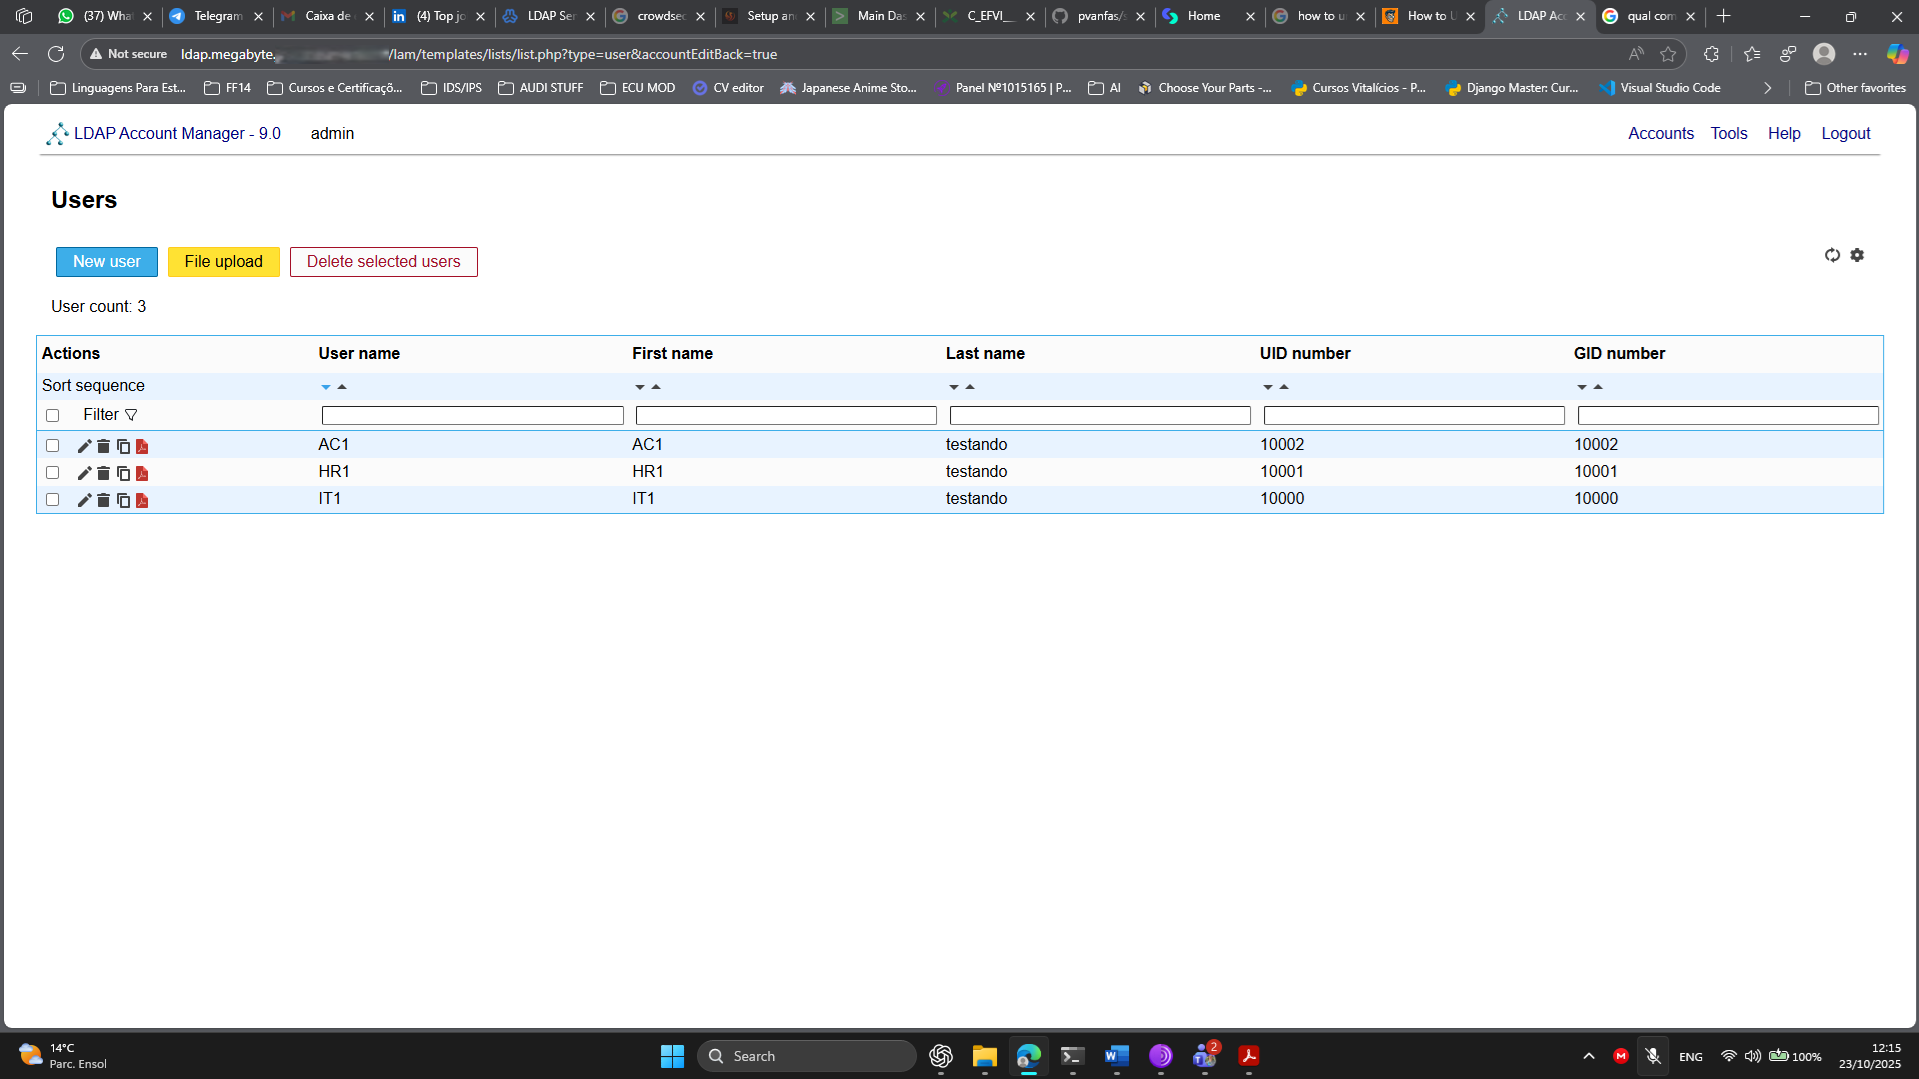The height and width of the screenshot is (1079, 1919).
Task: Open the Accounts menu
Action: [1660, 133]
